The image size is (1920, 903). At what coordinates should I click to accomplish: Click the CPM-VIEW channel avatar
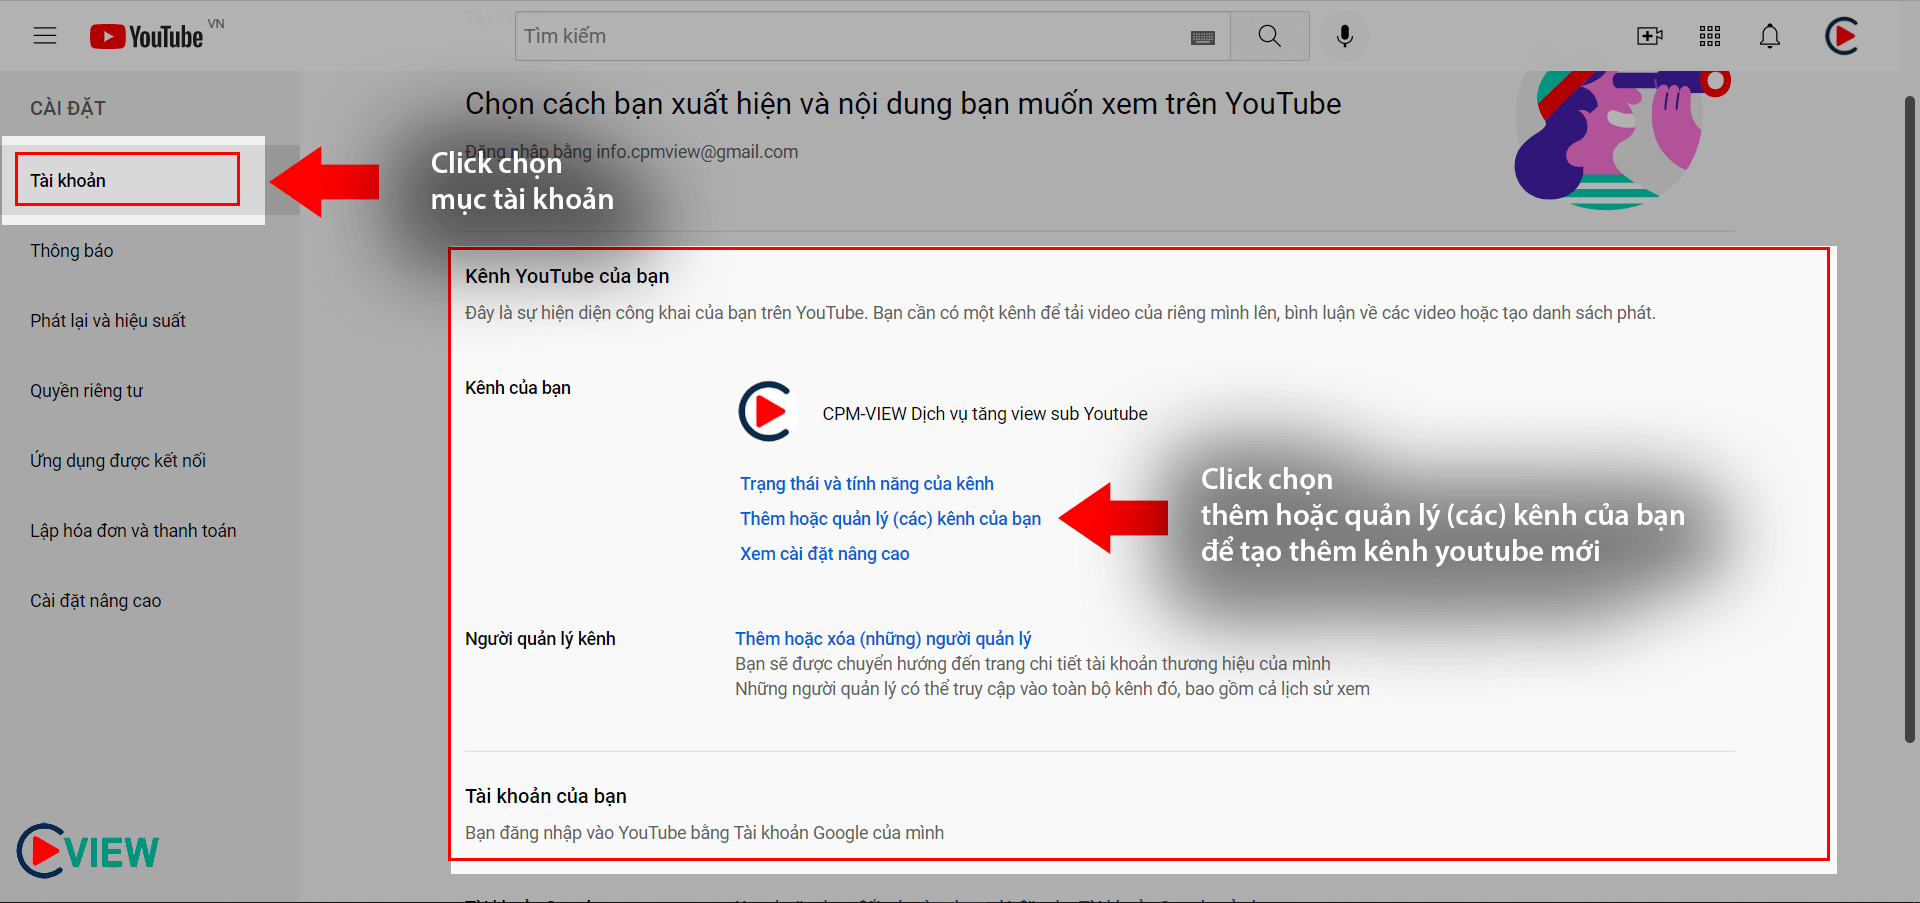766,411
